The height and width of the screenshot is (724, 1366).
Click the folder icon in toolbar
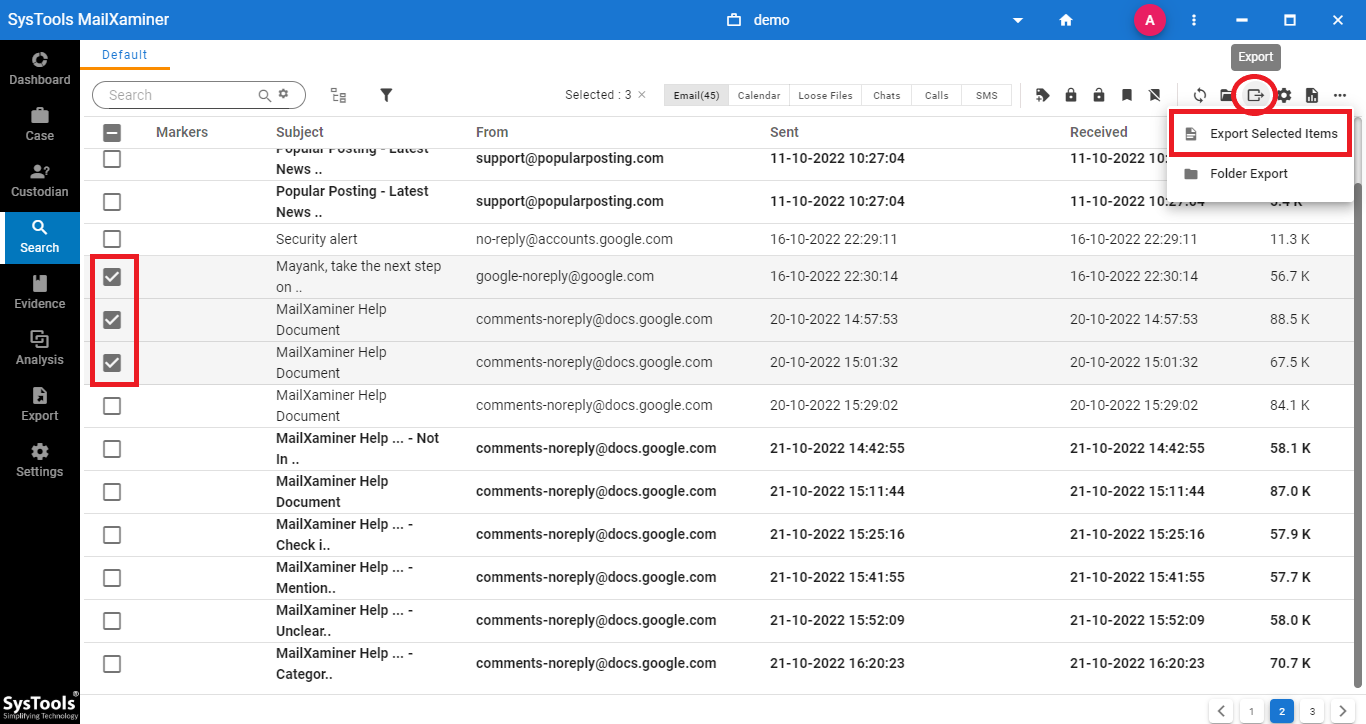(1227, 95)
